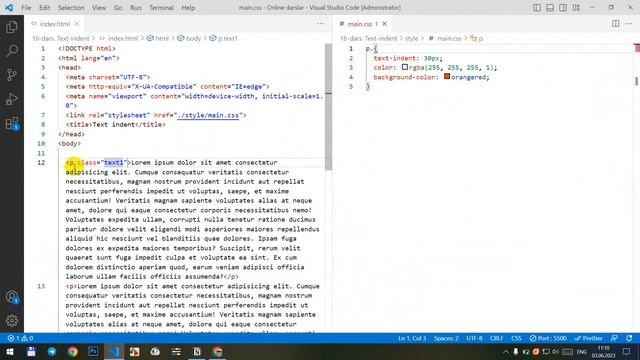Open the Customize Layout icon
The width and height of the screenshot is (640, 360).
click(x=576, y=8)
